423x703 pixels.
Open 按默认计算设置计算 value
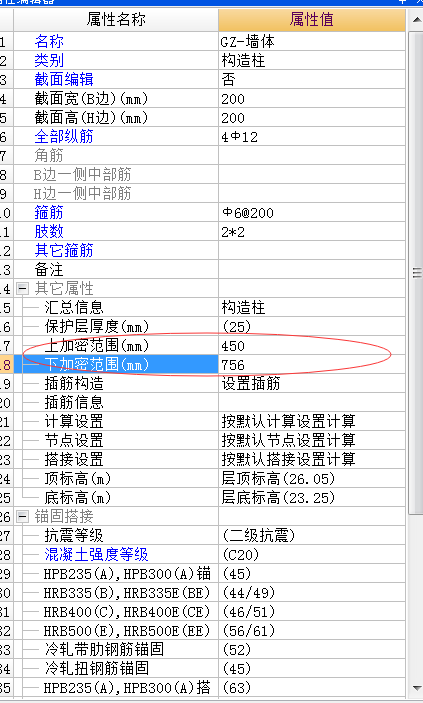pos(312,421)
